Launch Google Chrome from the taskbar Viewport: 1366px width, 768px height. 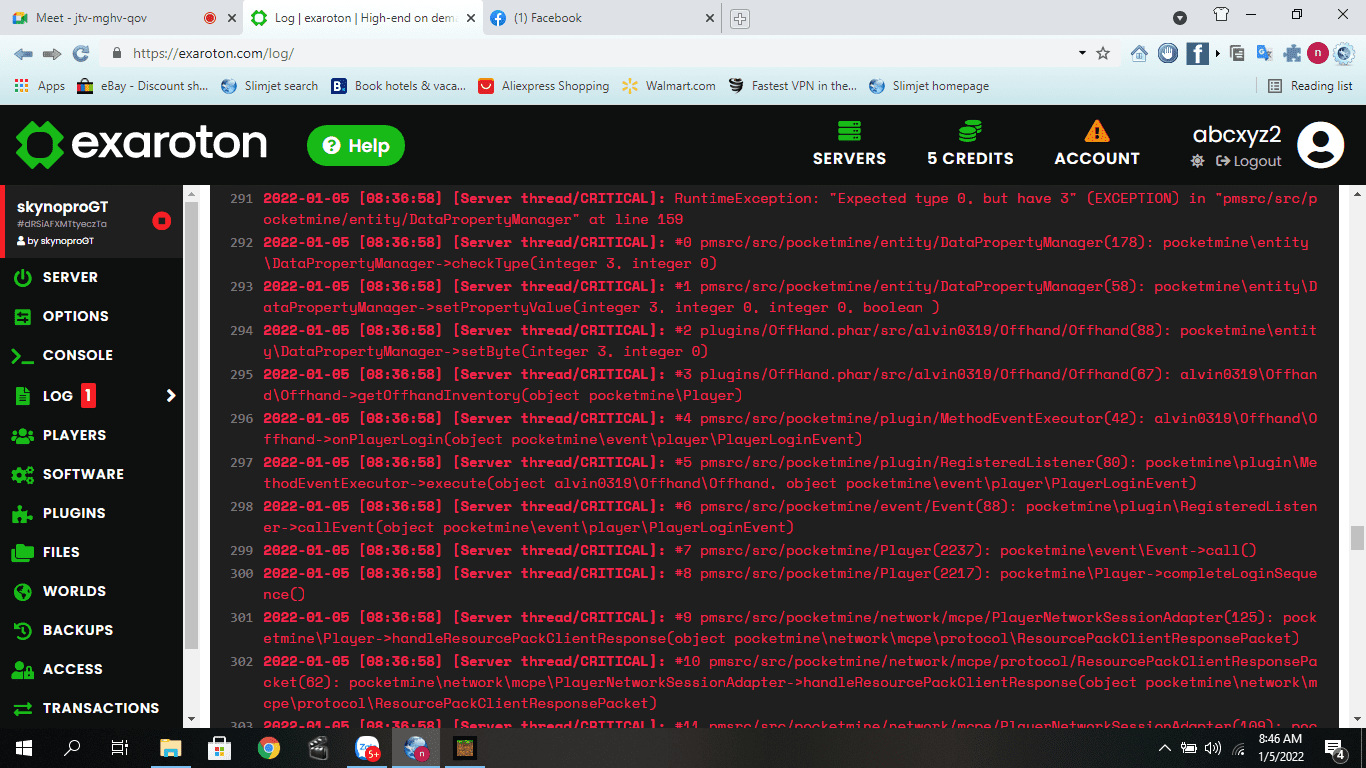click(x=268, y=747)
